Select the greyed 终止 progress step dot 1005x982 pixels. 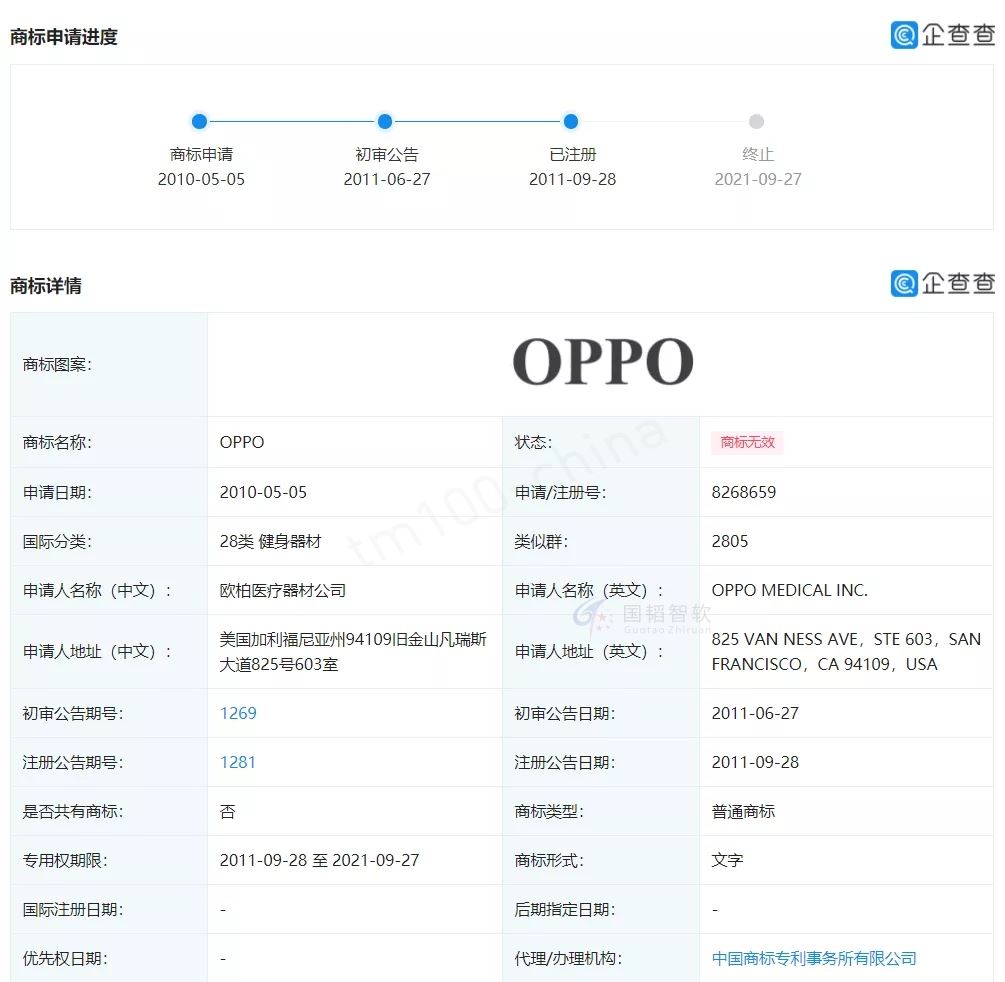click(x=756, y=121)
